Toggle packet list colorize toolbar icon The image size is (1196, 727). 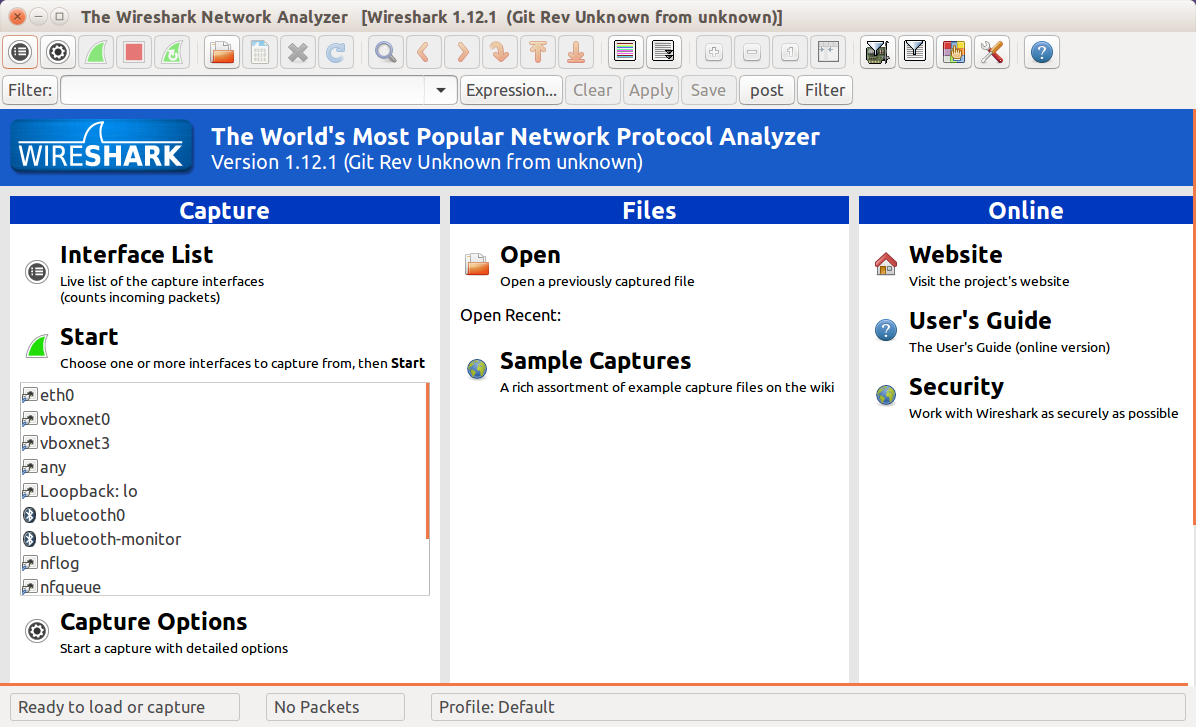[626, 52]
